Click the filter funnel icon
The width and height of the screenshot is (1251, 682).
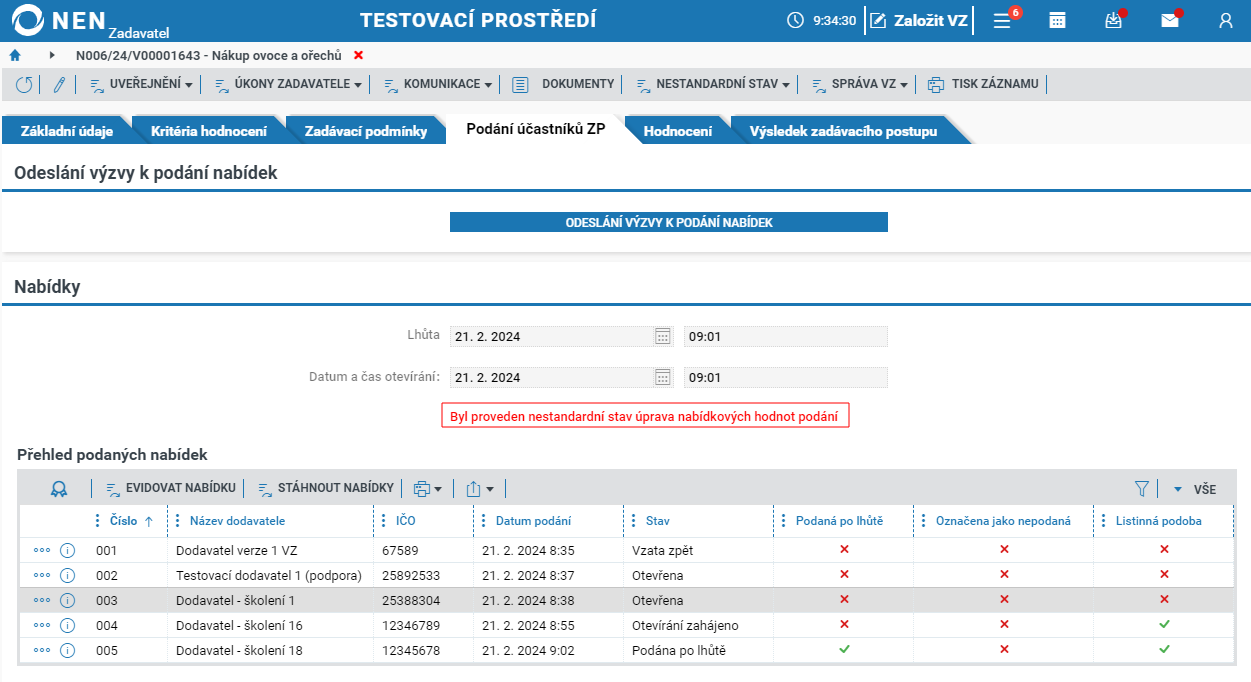[1142, 488]
